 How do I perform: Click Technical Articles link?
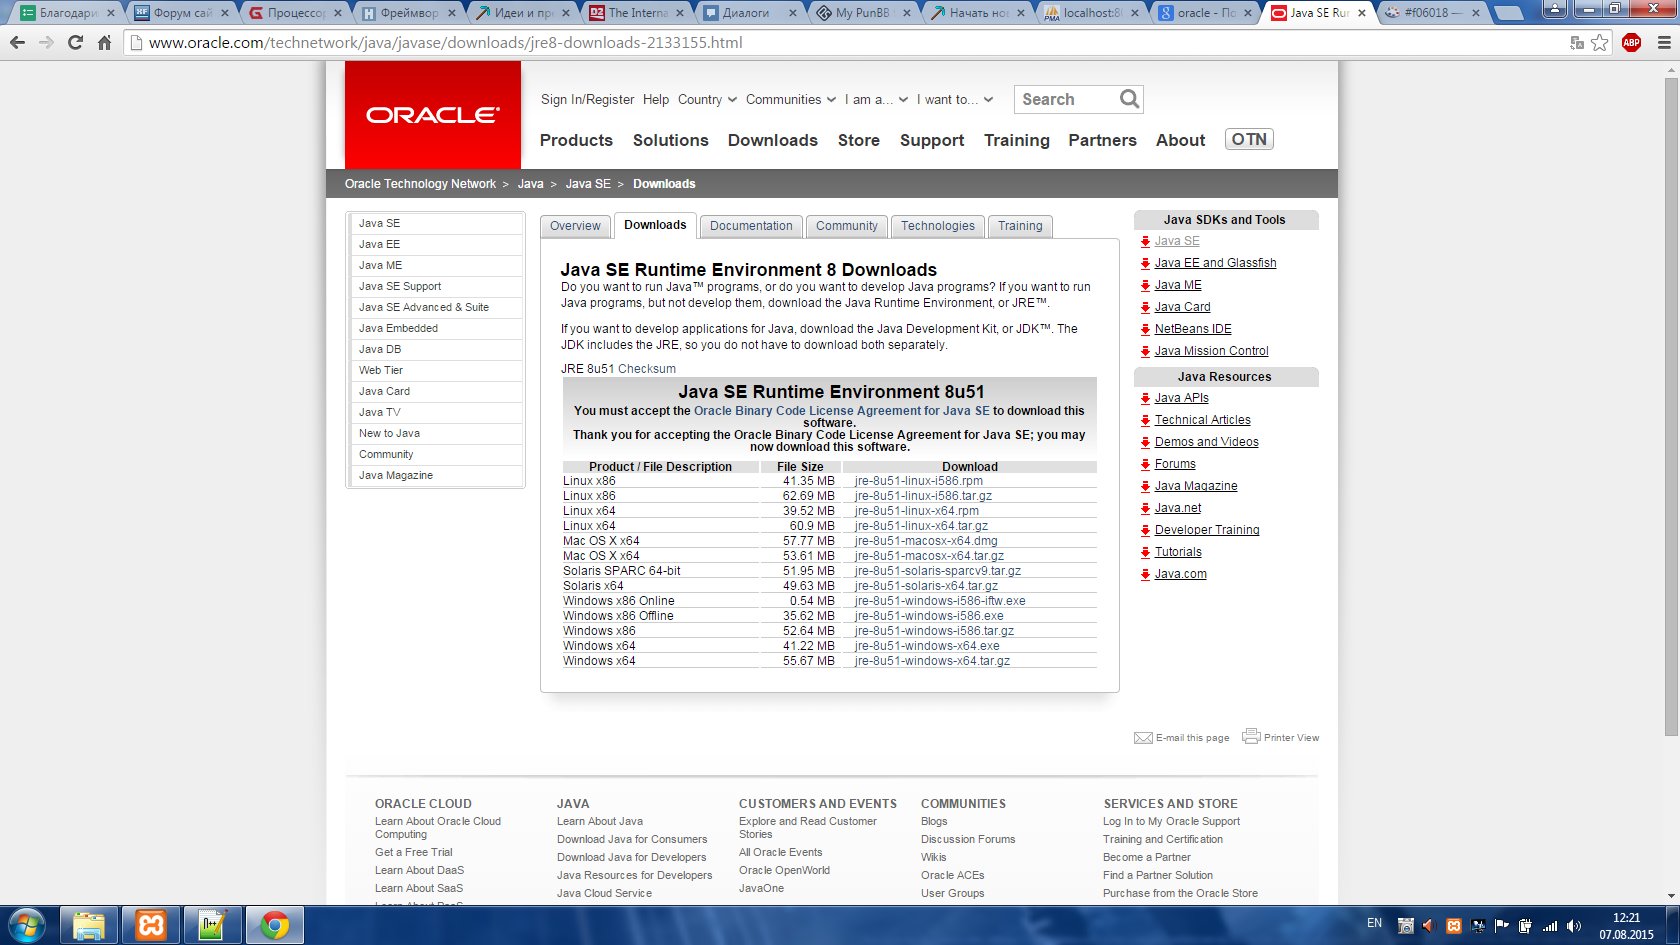tap(1202, 420)
